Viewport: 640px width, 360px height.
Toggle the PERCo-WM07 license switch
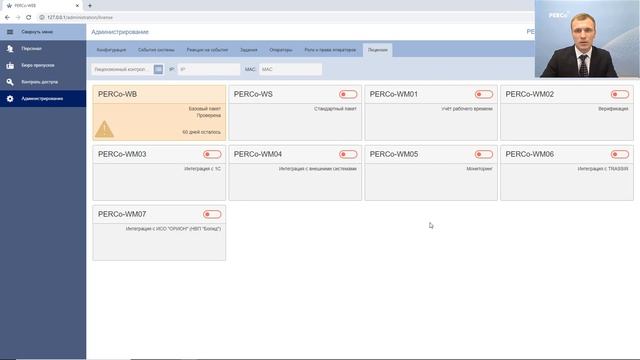point(212,214)
